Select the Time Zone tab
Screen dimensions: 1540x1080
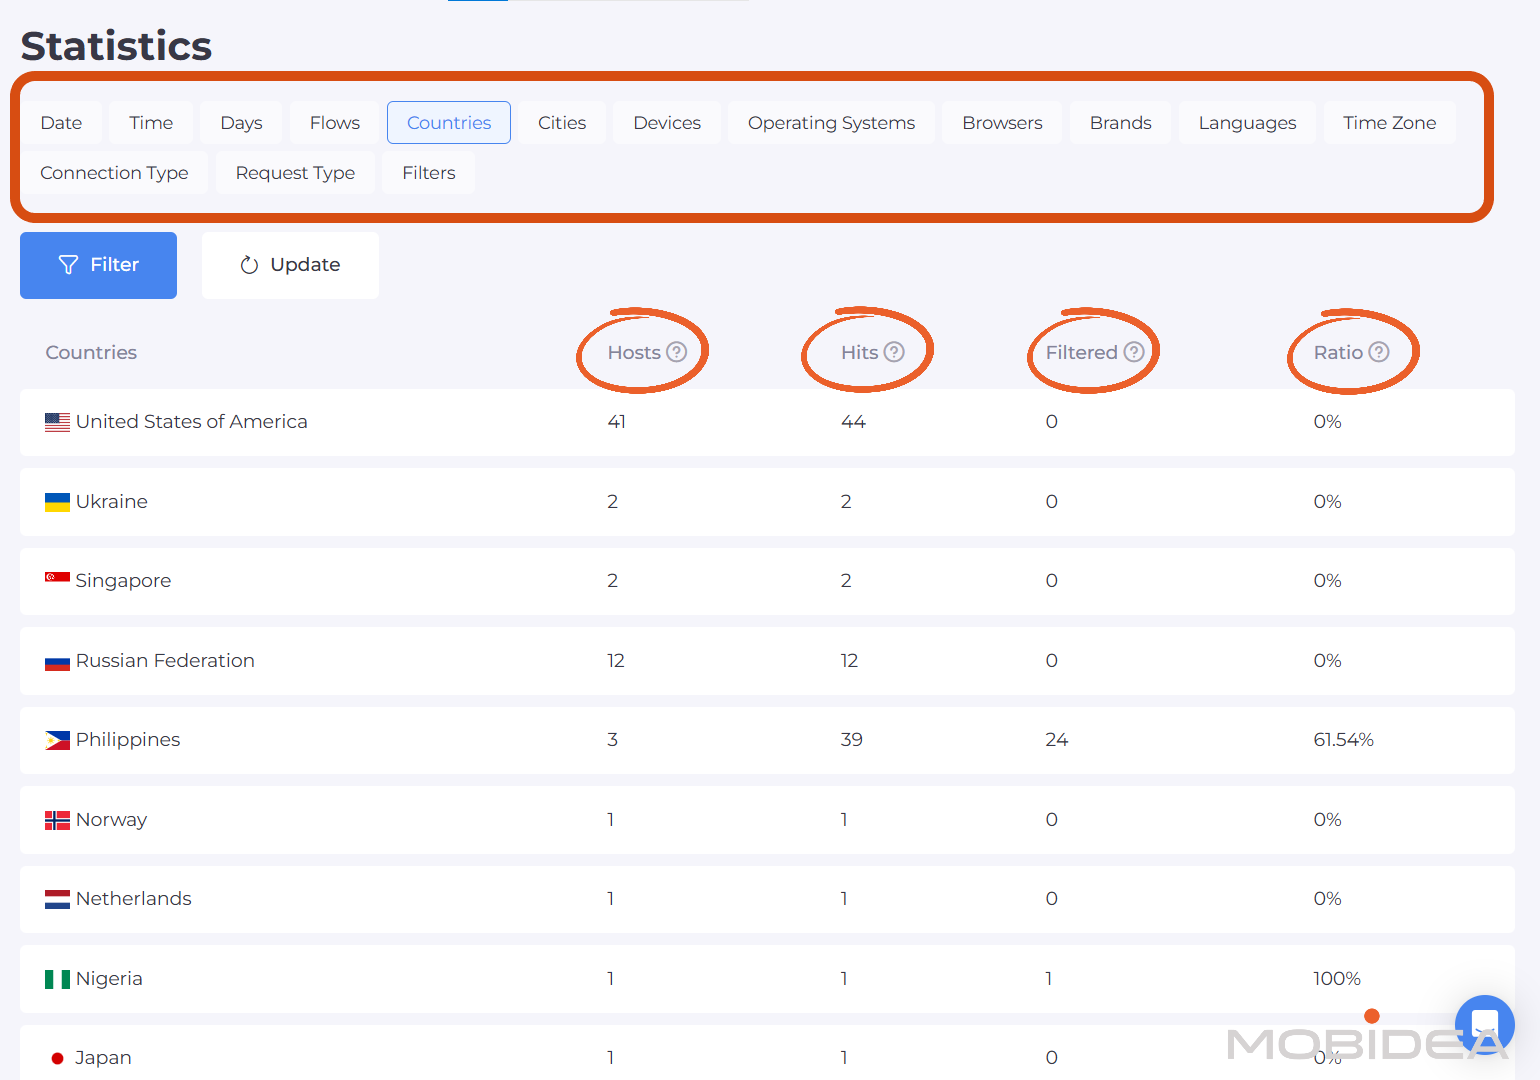pos(1389,123)
